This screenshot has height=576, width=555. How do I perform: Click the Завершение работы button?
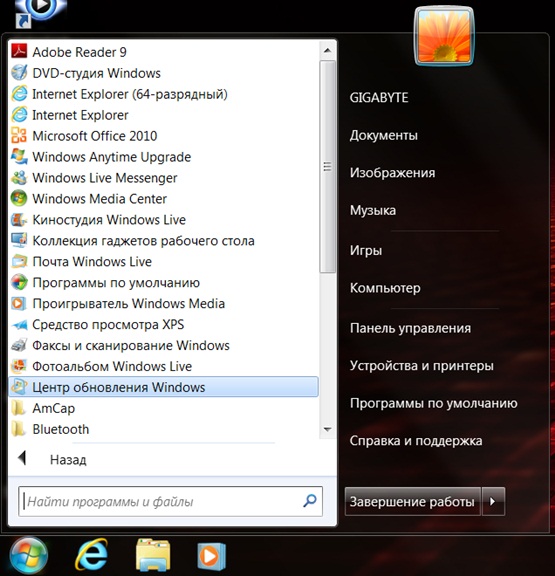[x=412, y=501]
